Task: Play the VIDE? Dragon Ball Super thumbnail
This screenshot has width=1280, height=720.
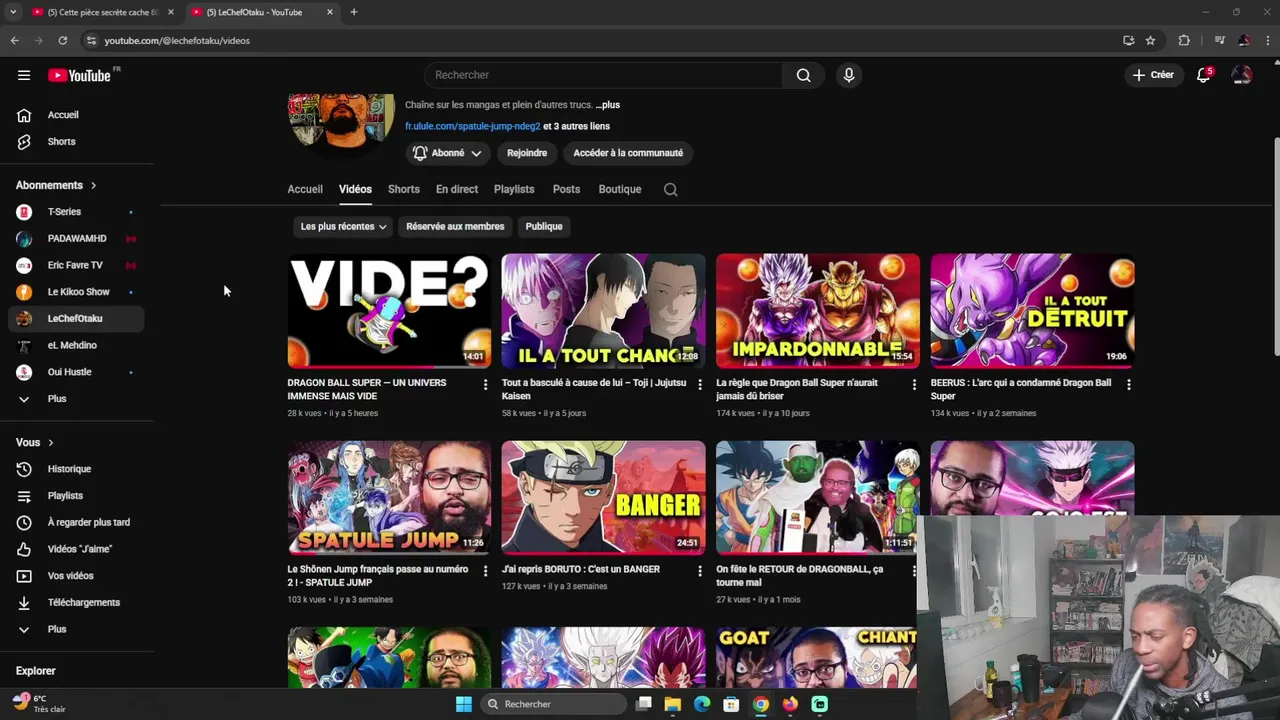Action: (389, 311)
